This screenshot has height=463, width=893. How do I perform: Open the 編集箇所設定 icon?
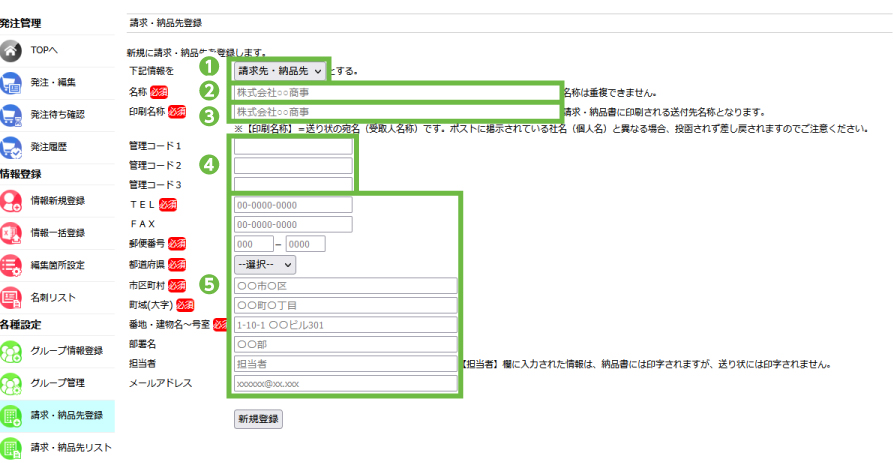click(x=12, y=265)
